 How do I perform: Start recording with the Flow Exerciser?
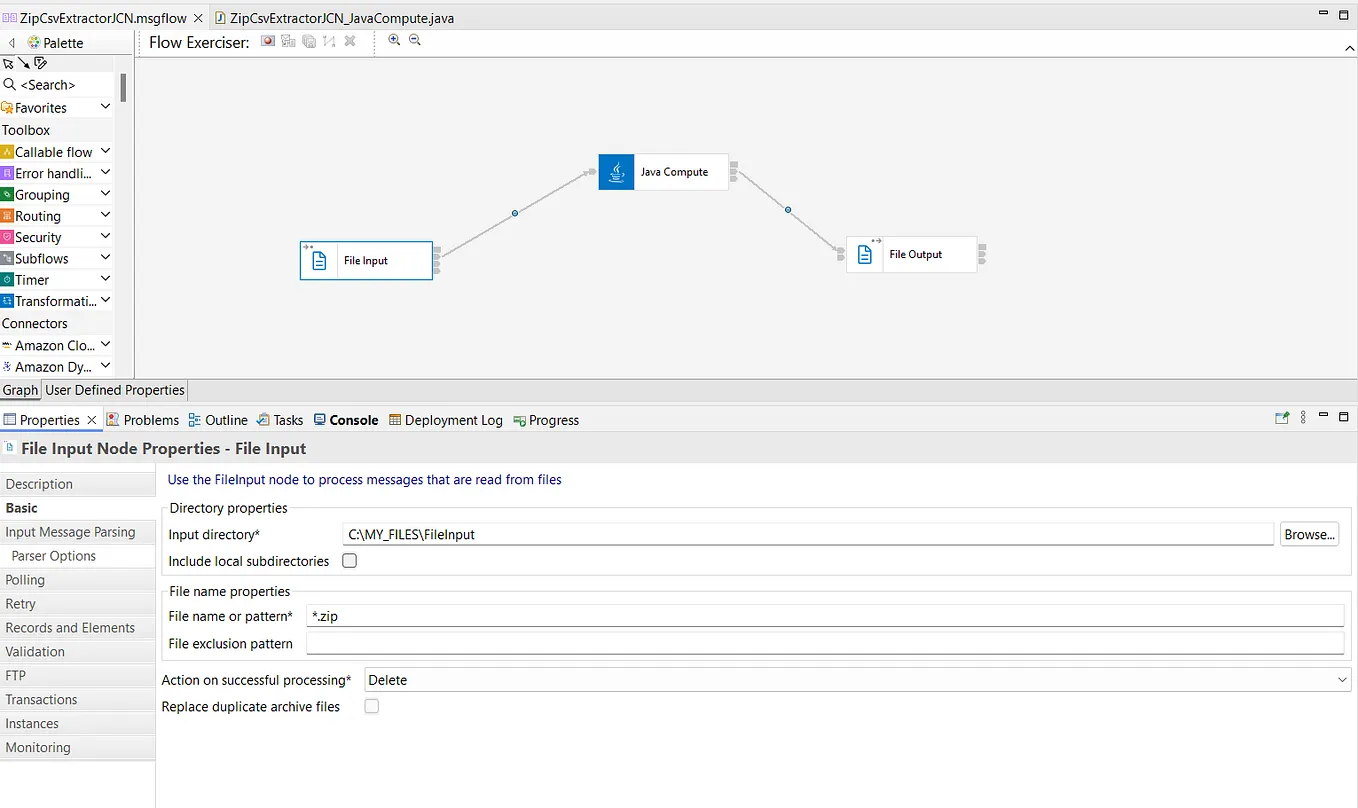click(x=267, y=41)
